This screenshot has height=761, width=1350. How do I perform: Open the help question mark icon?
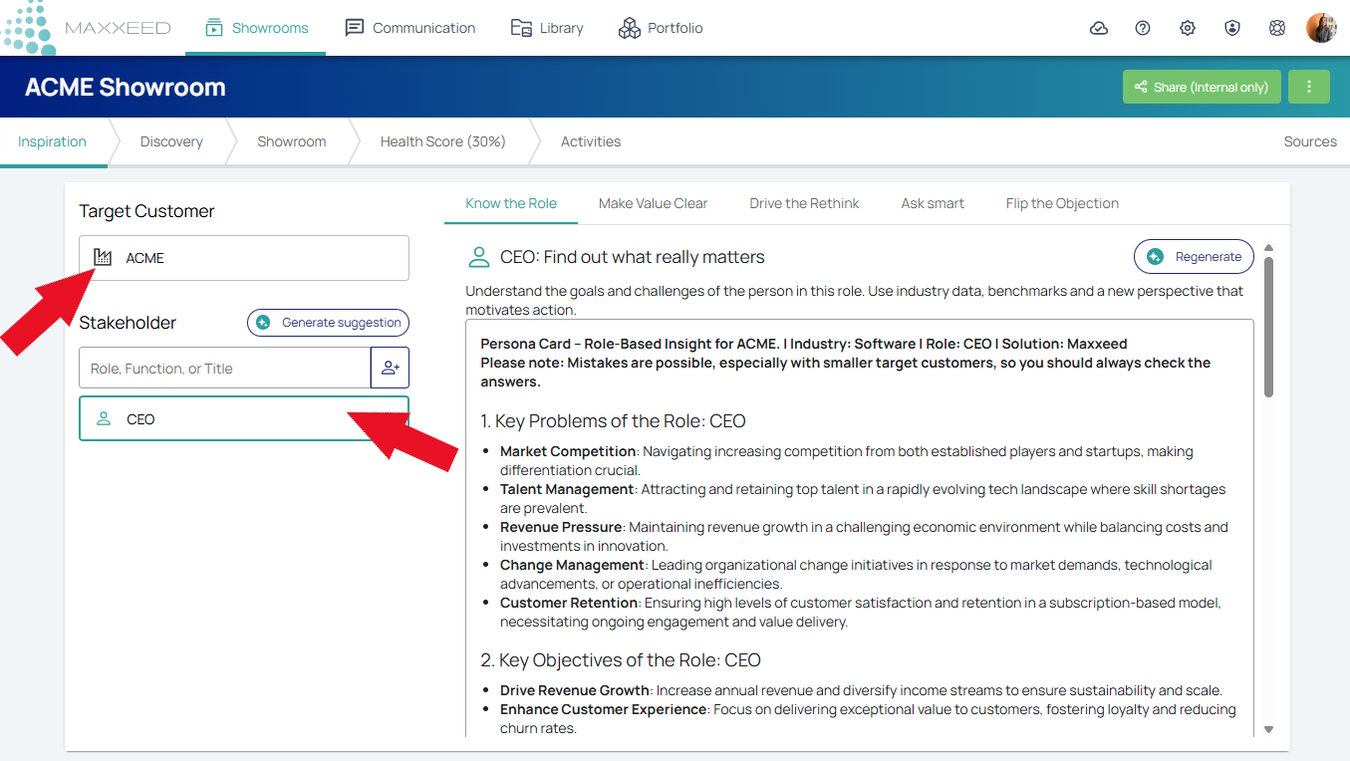[x=1143, y=28]
